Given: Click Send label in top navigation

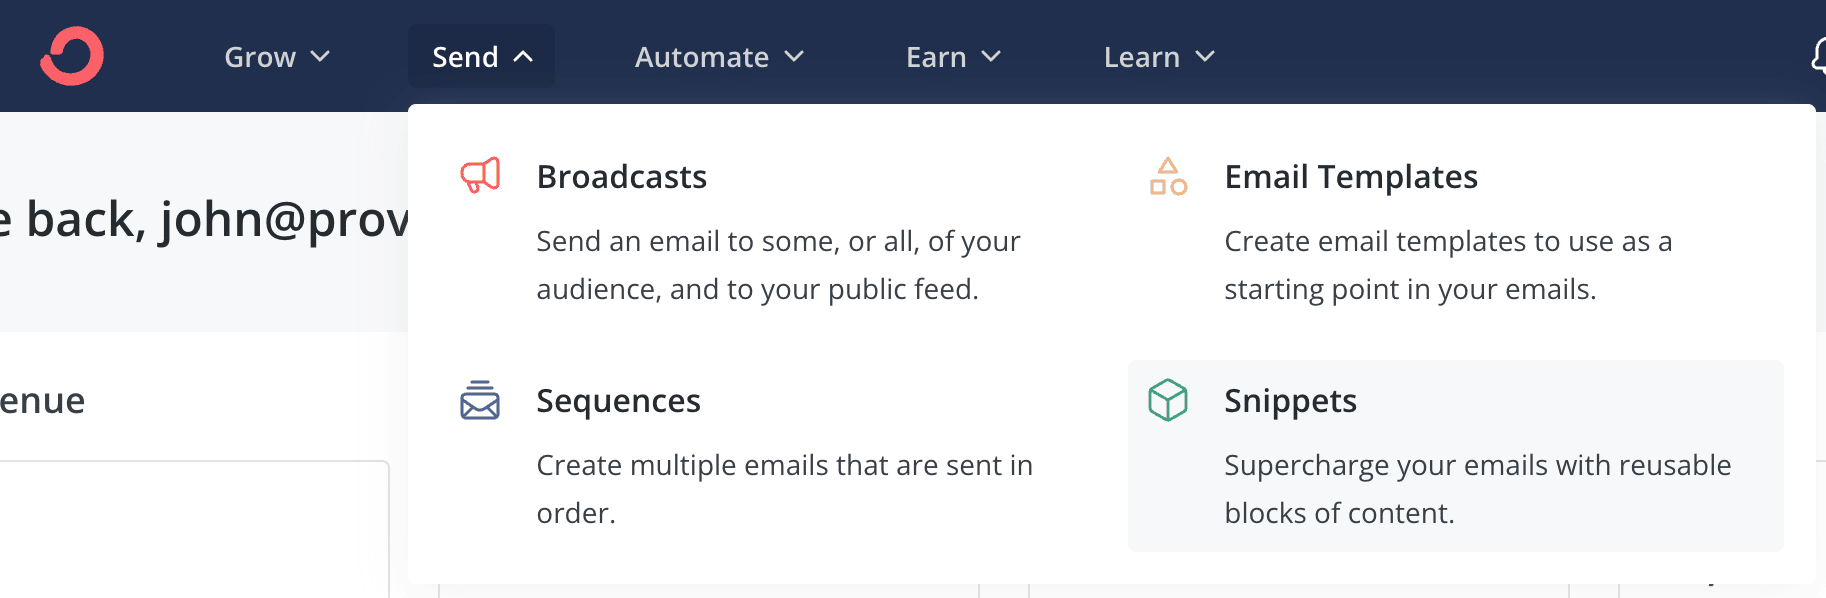Looking at the screenshot, I should [465, 57].
